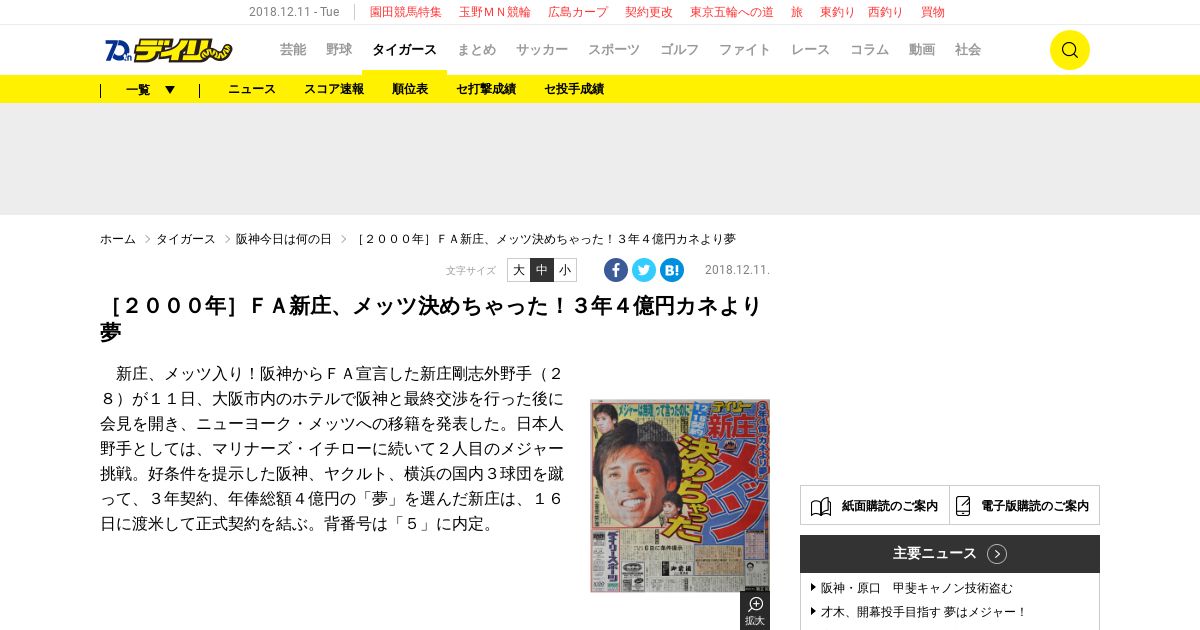This screenshot has width=1200, height=630.
Task: Open the スポーツ section tab
Action: coord(614,50)
